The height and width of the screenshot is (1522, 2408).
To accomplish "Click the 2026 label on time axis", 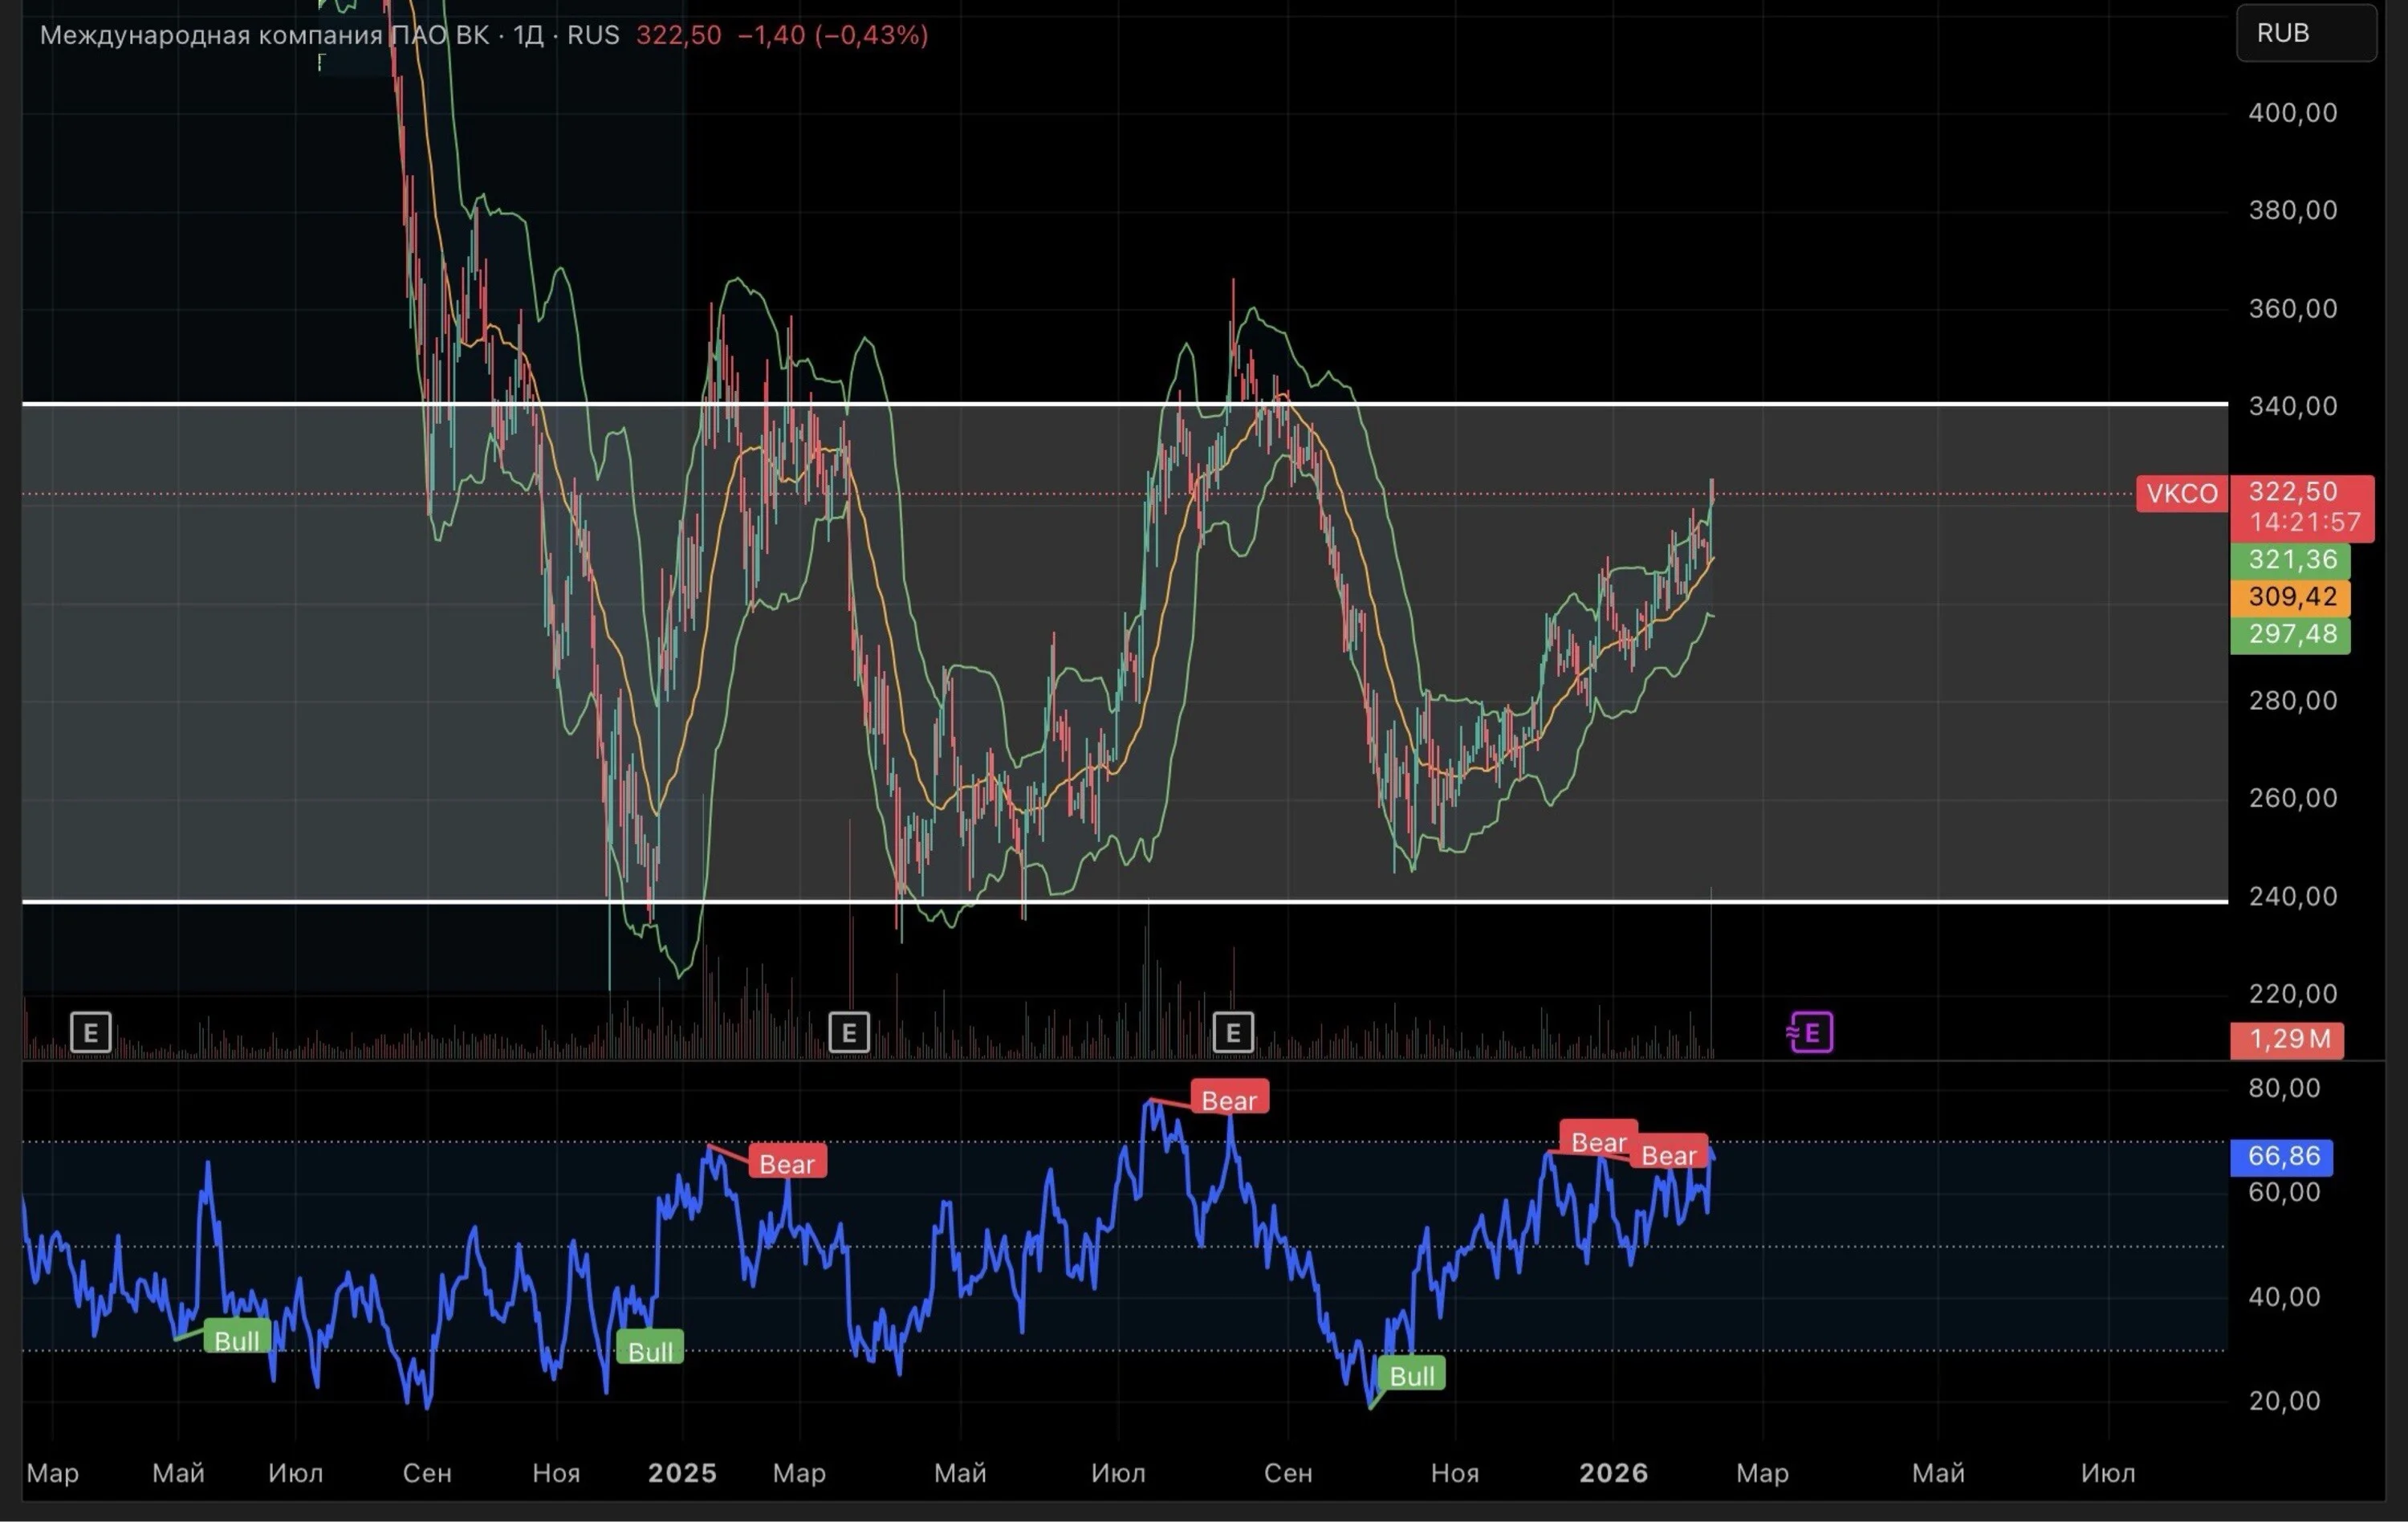I will [1613, 1473].
